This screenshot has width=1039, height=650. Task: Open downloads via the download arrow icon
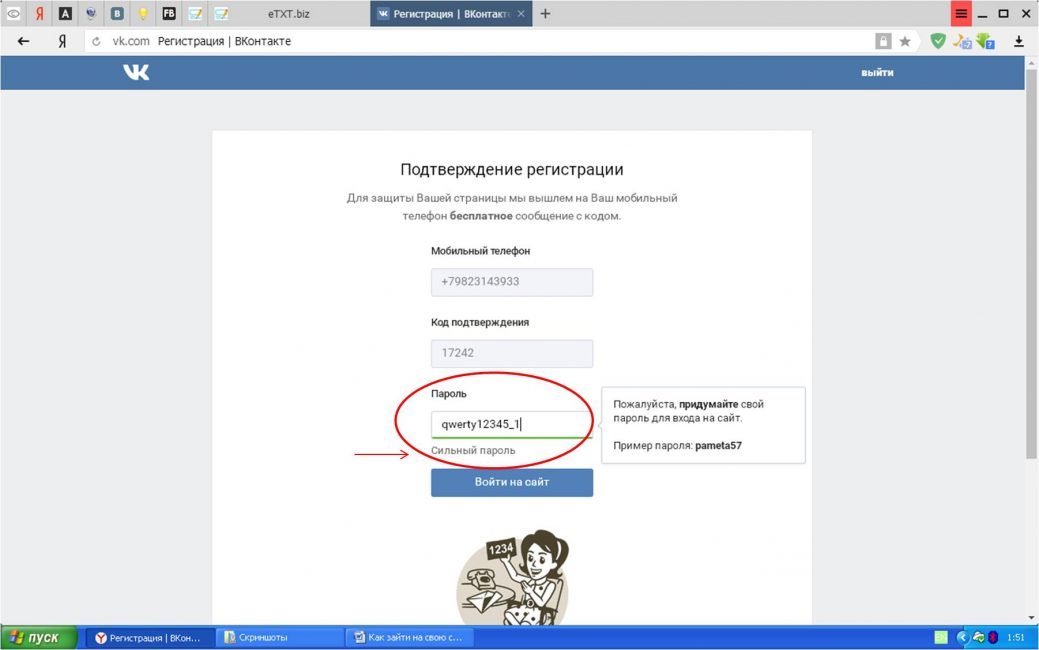pyautogui.click(x=1018, y=41)
